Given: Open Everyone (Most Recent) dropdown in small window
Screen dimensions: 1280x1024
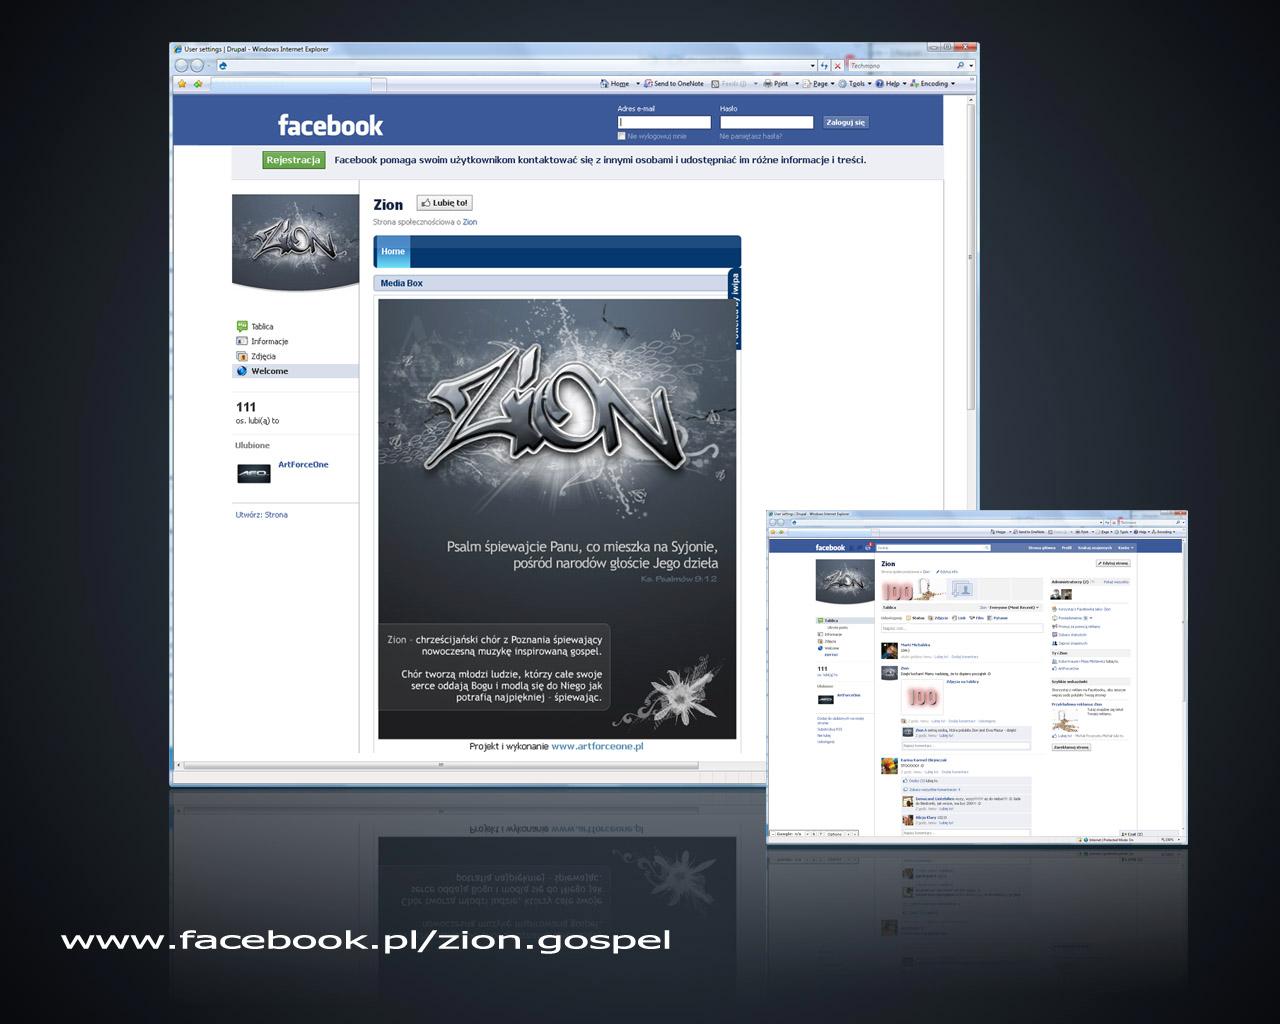Looking at the screenshot, I should pyautogui.click(x=1014, y=607).
